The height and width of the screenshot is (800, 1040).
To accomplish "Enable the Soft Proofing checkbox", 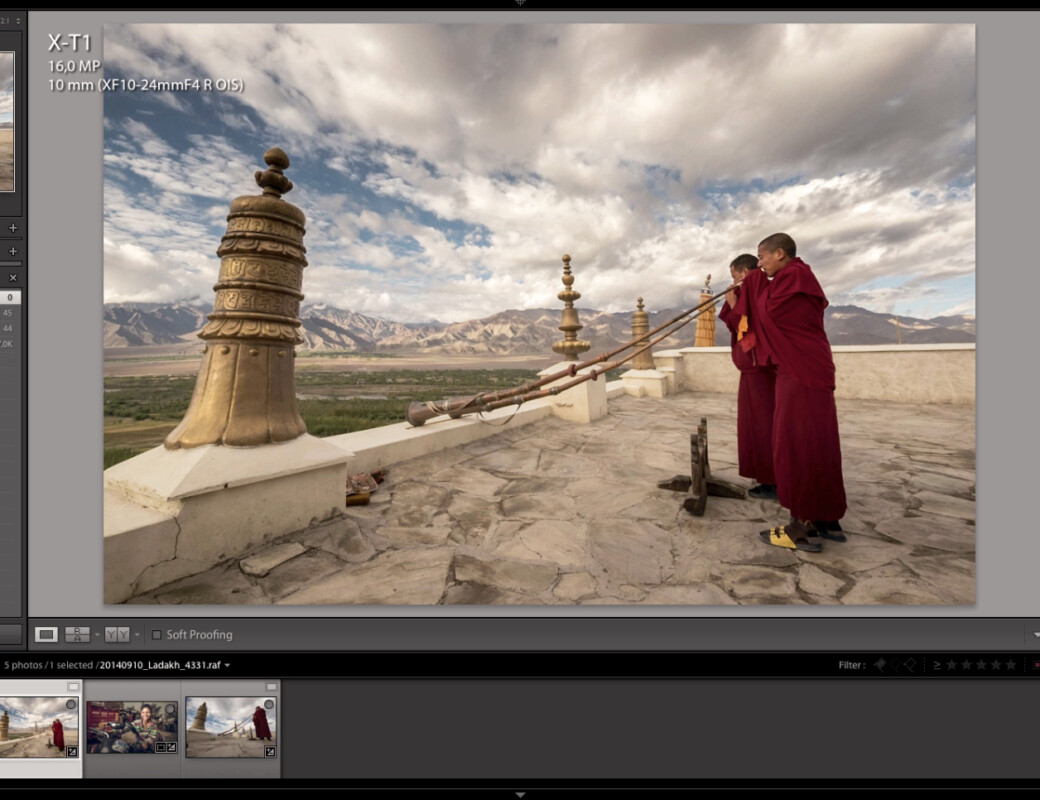I will tap(156, 634).
